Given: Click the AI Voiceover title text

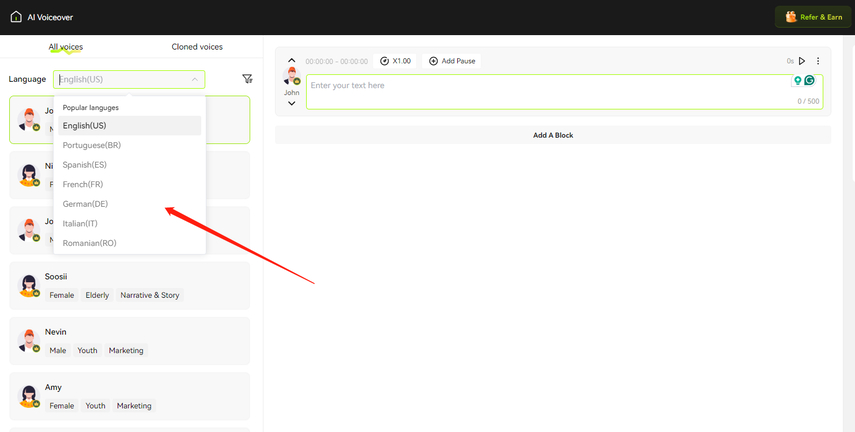Looking at the screenshot, I should [x=50, y=17].
